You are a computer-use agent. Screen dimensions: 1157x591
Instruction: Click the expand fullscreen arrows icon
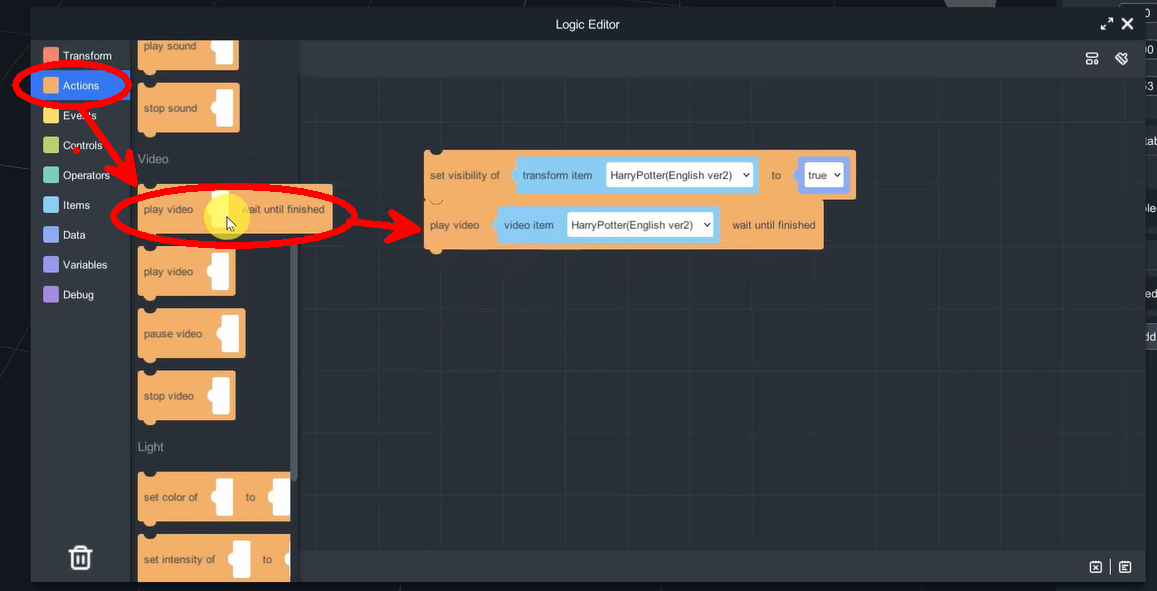[1107, 24]
